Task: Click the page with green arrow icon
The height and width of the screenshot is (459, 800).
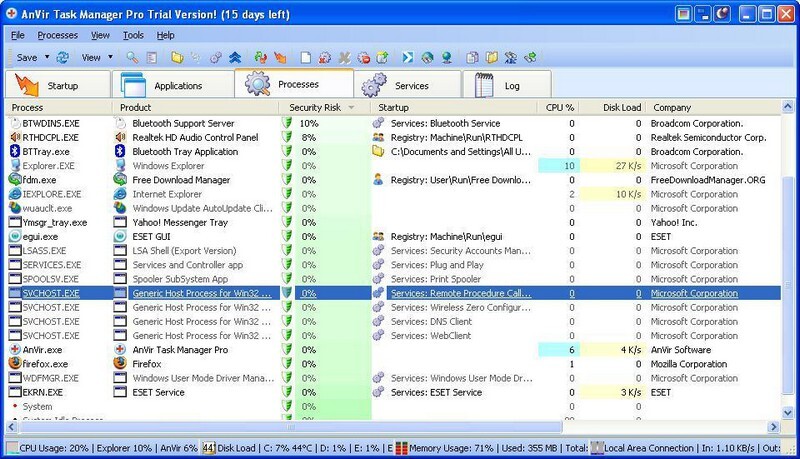Action: 382,58
